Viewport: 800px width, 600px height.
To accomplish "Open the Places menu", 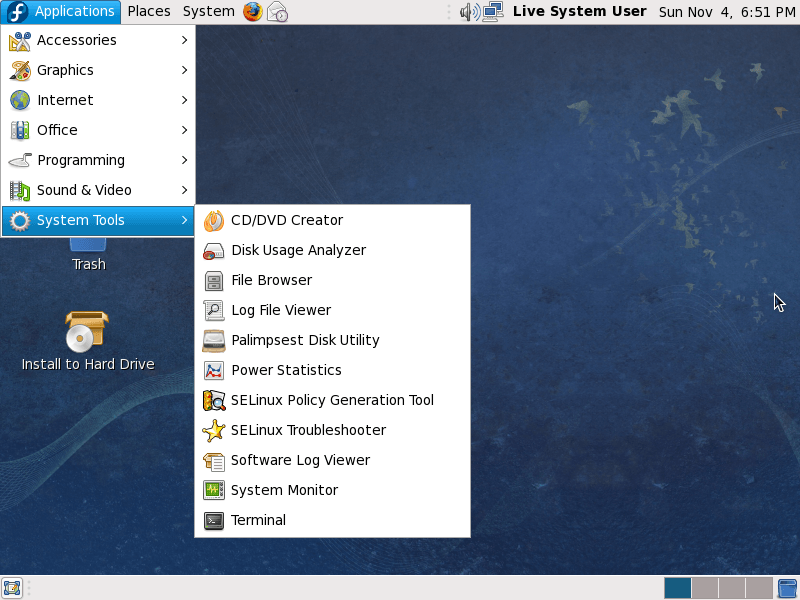I will coord(149,12).
